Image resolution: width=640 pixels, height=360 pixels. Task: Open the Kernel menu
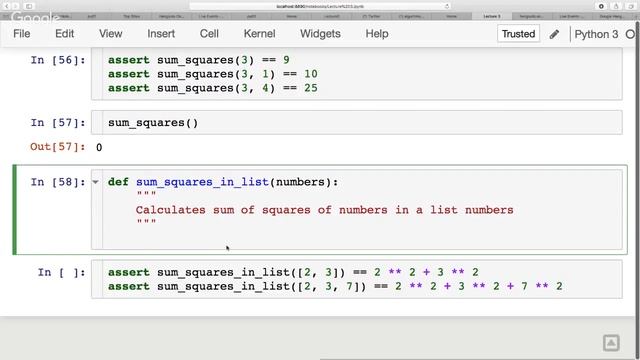click(259, 34)
